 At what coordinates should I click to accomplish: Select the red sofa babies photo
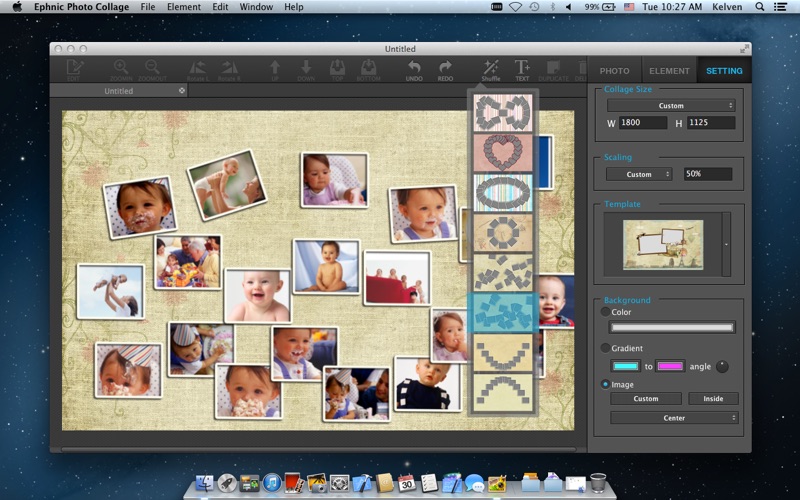point(397,278)
